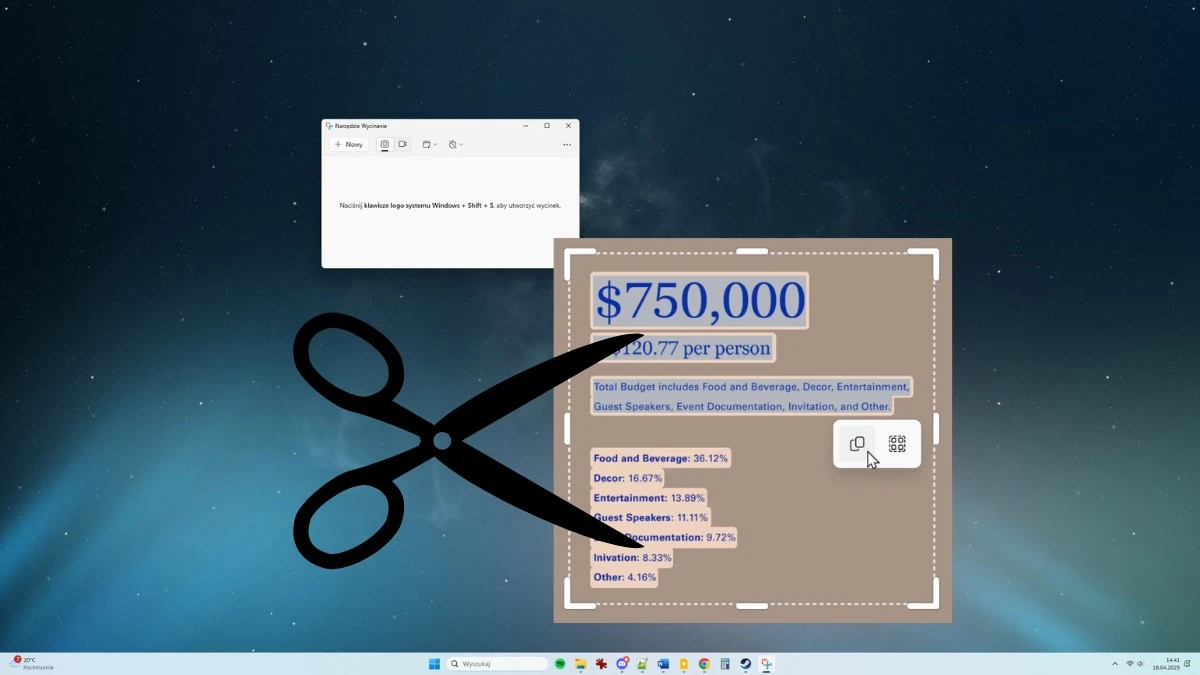Launch Calculator from the taskbar
The width and height of the screenshot is (1200, 675).
pos(724,663)
